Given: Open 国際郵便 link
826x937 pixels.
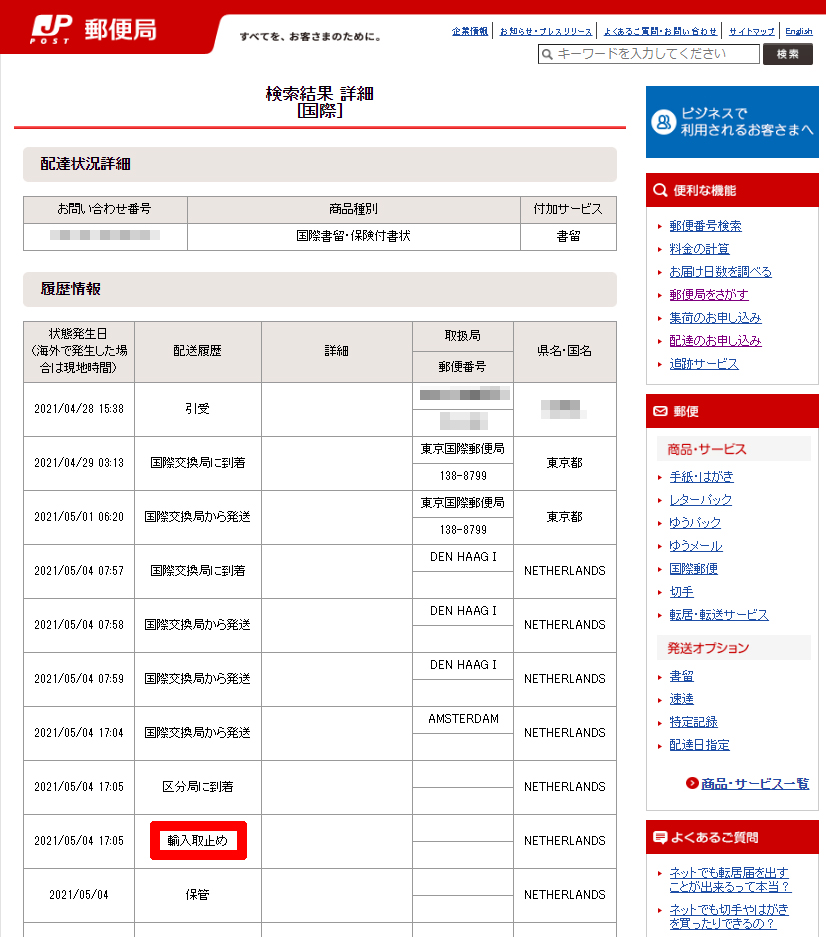Looking at the screenshot, I should tap(693, 569).
